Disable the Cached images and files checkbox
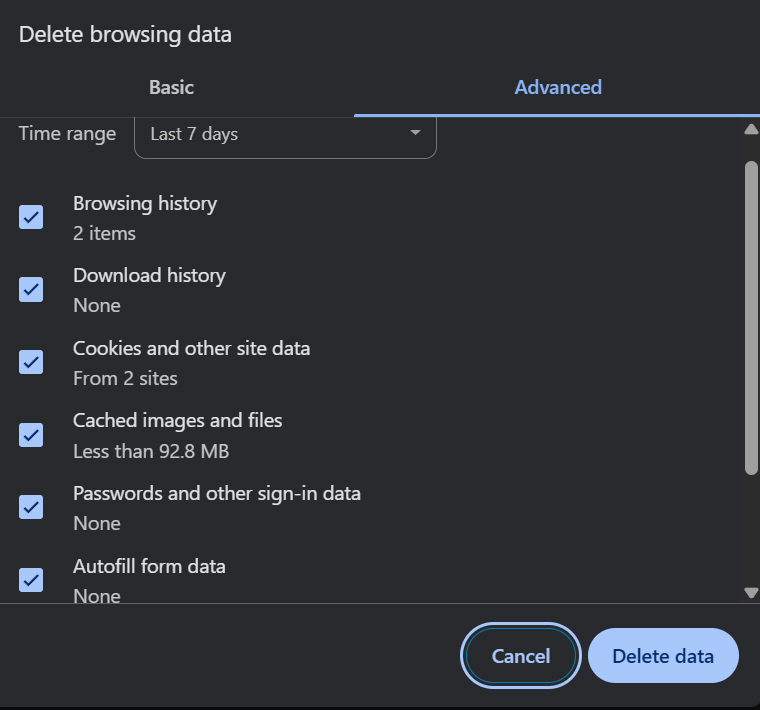The image size is (760, 710). pos(31,435)
